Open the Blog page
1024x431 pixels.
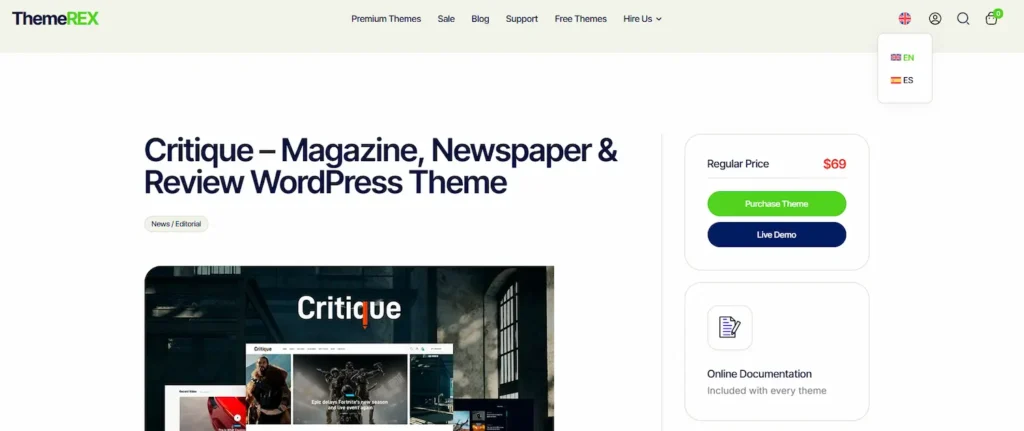coord(480,19)
